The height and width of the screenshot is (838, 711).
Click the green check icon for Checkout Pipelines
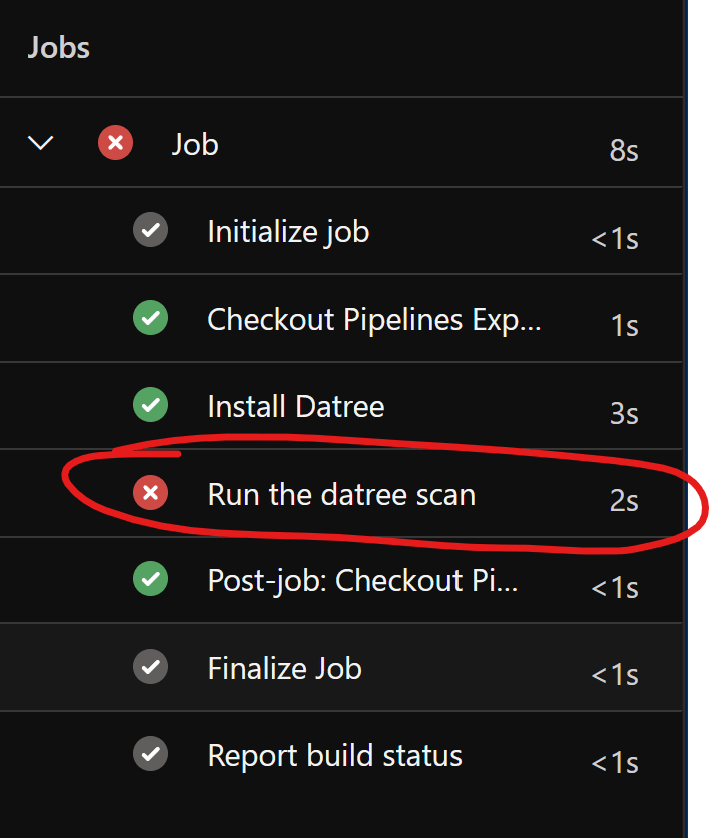151,317
